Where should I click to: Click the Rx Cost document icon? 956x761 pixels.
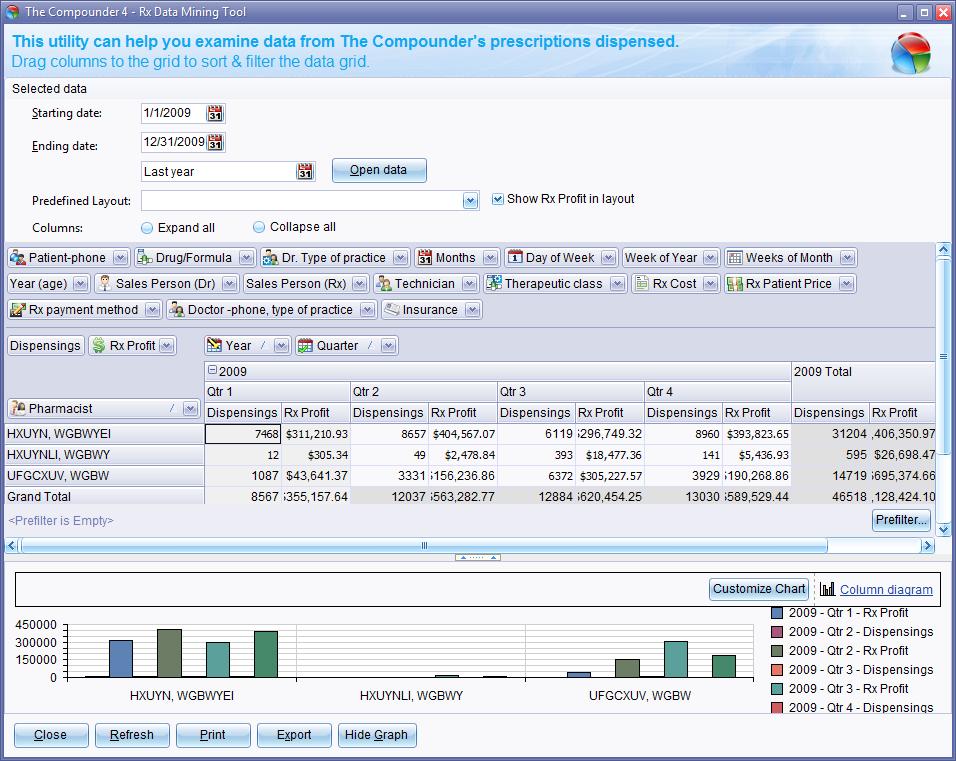click(x=641, y=283)
